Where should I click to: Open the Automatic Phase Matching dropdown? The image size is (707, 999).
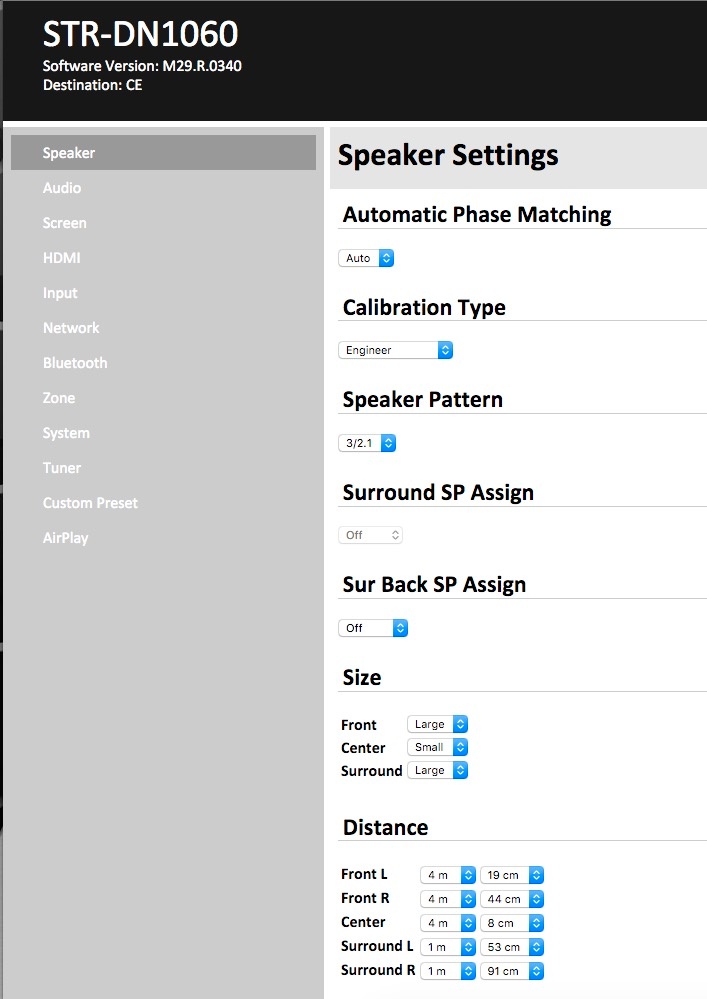pos(366,258)
